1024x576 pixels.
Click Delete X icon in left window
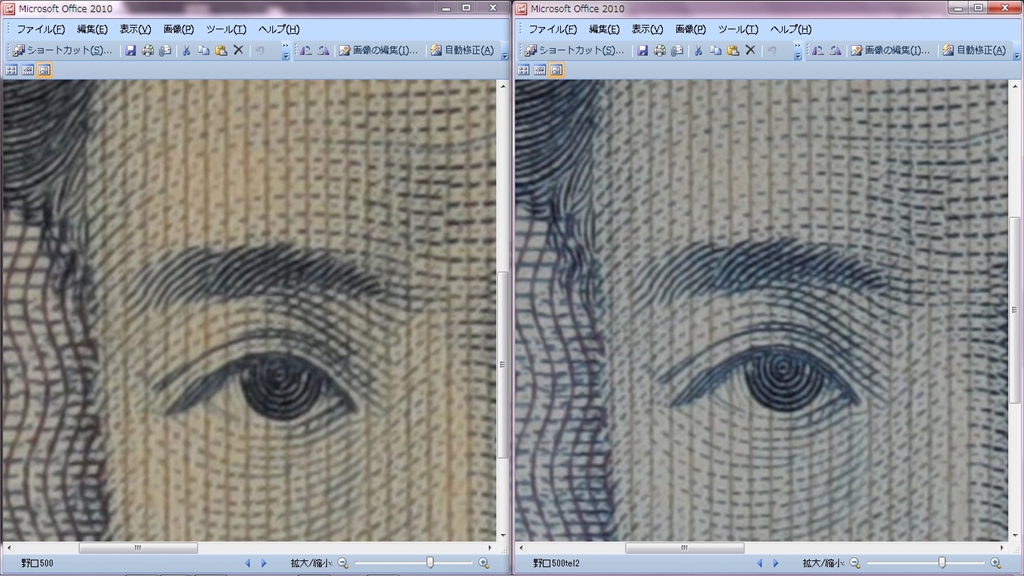point(238,50)
